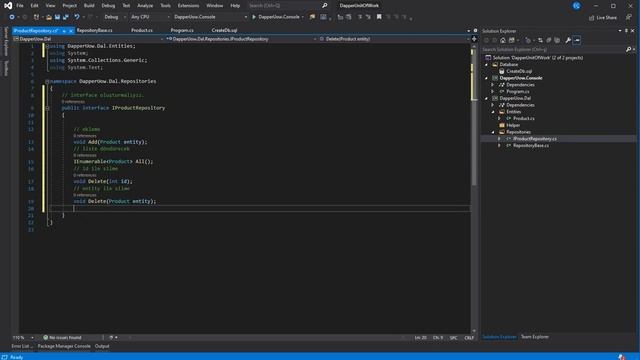Screen dimensions: 640x360
Task: Select CreateDb.sql in Solution Explorer
Action: tap(519, 71)
